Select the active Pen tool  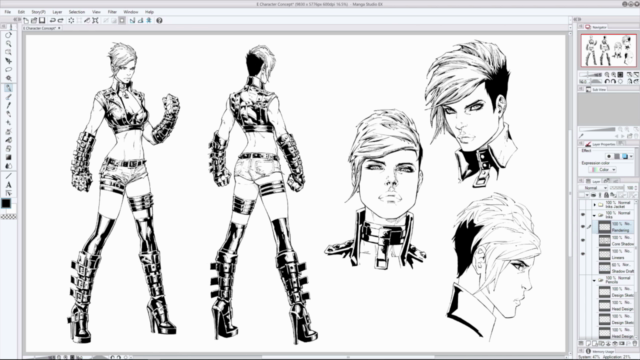(8, 88)
